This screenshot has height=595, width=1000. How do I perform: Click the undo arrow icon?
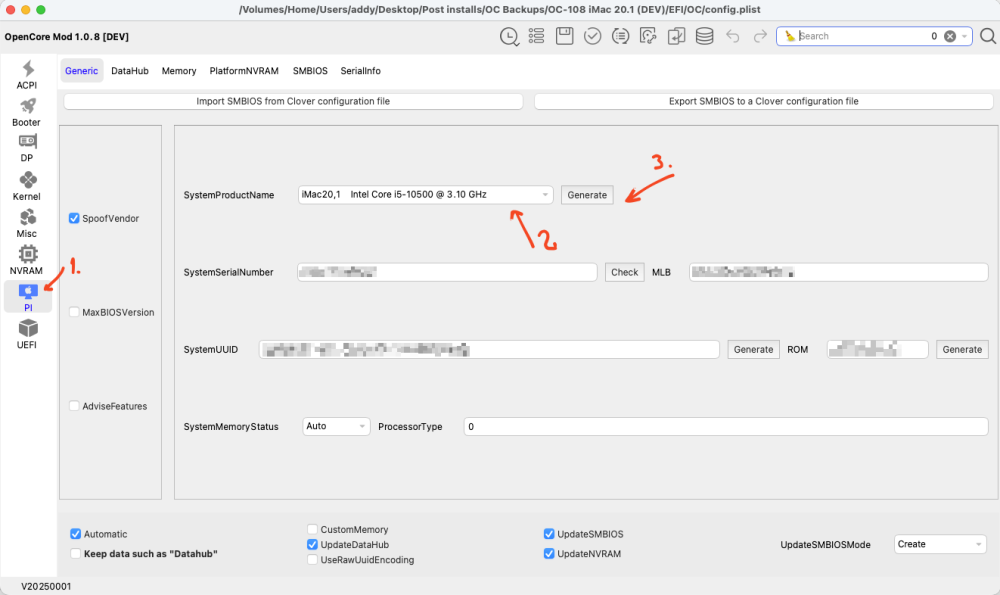coord(732,36)
